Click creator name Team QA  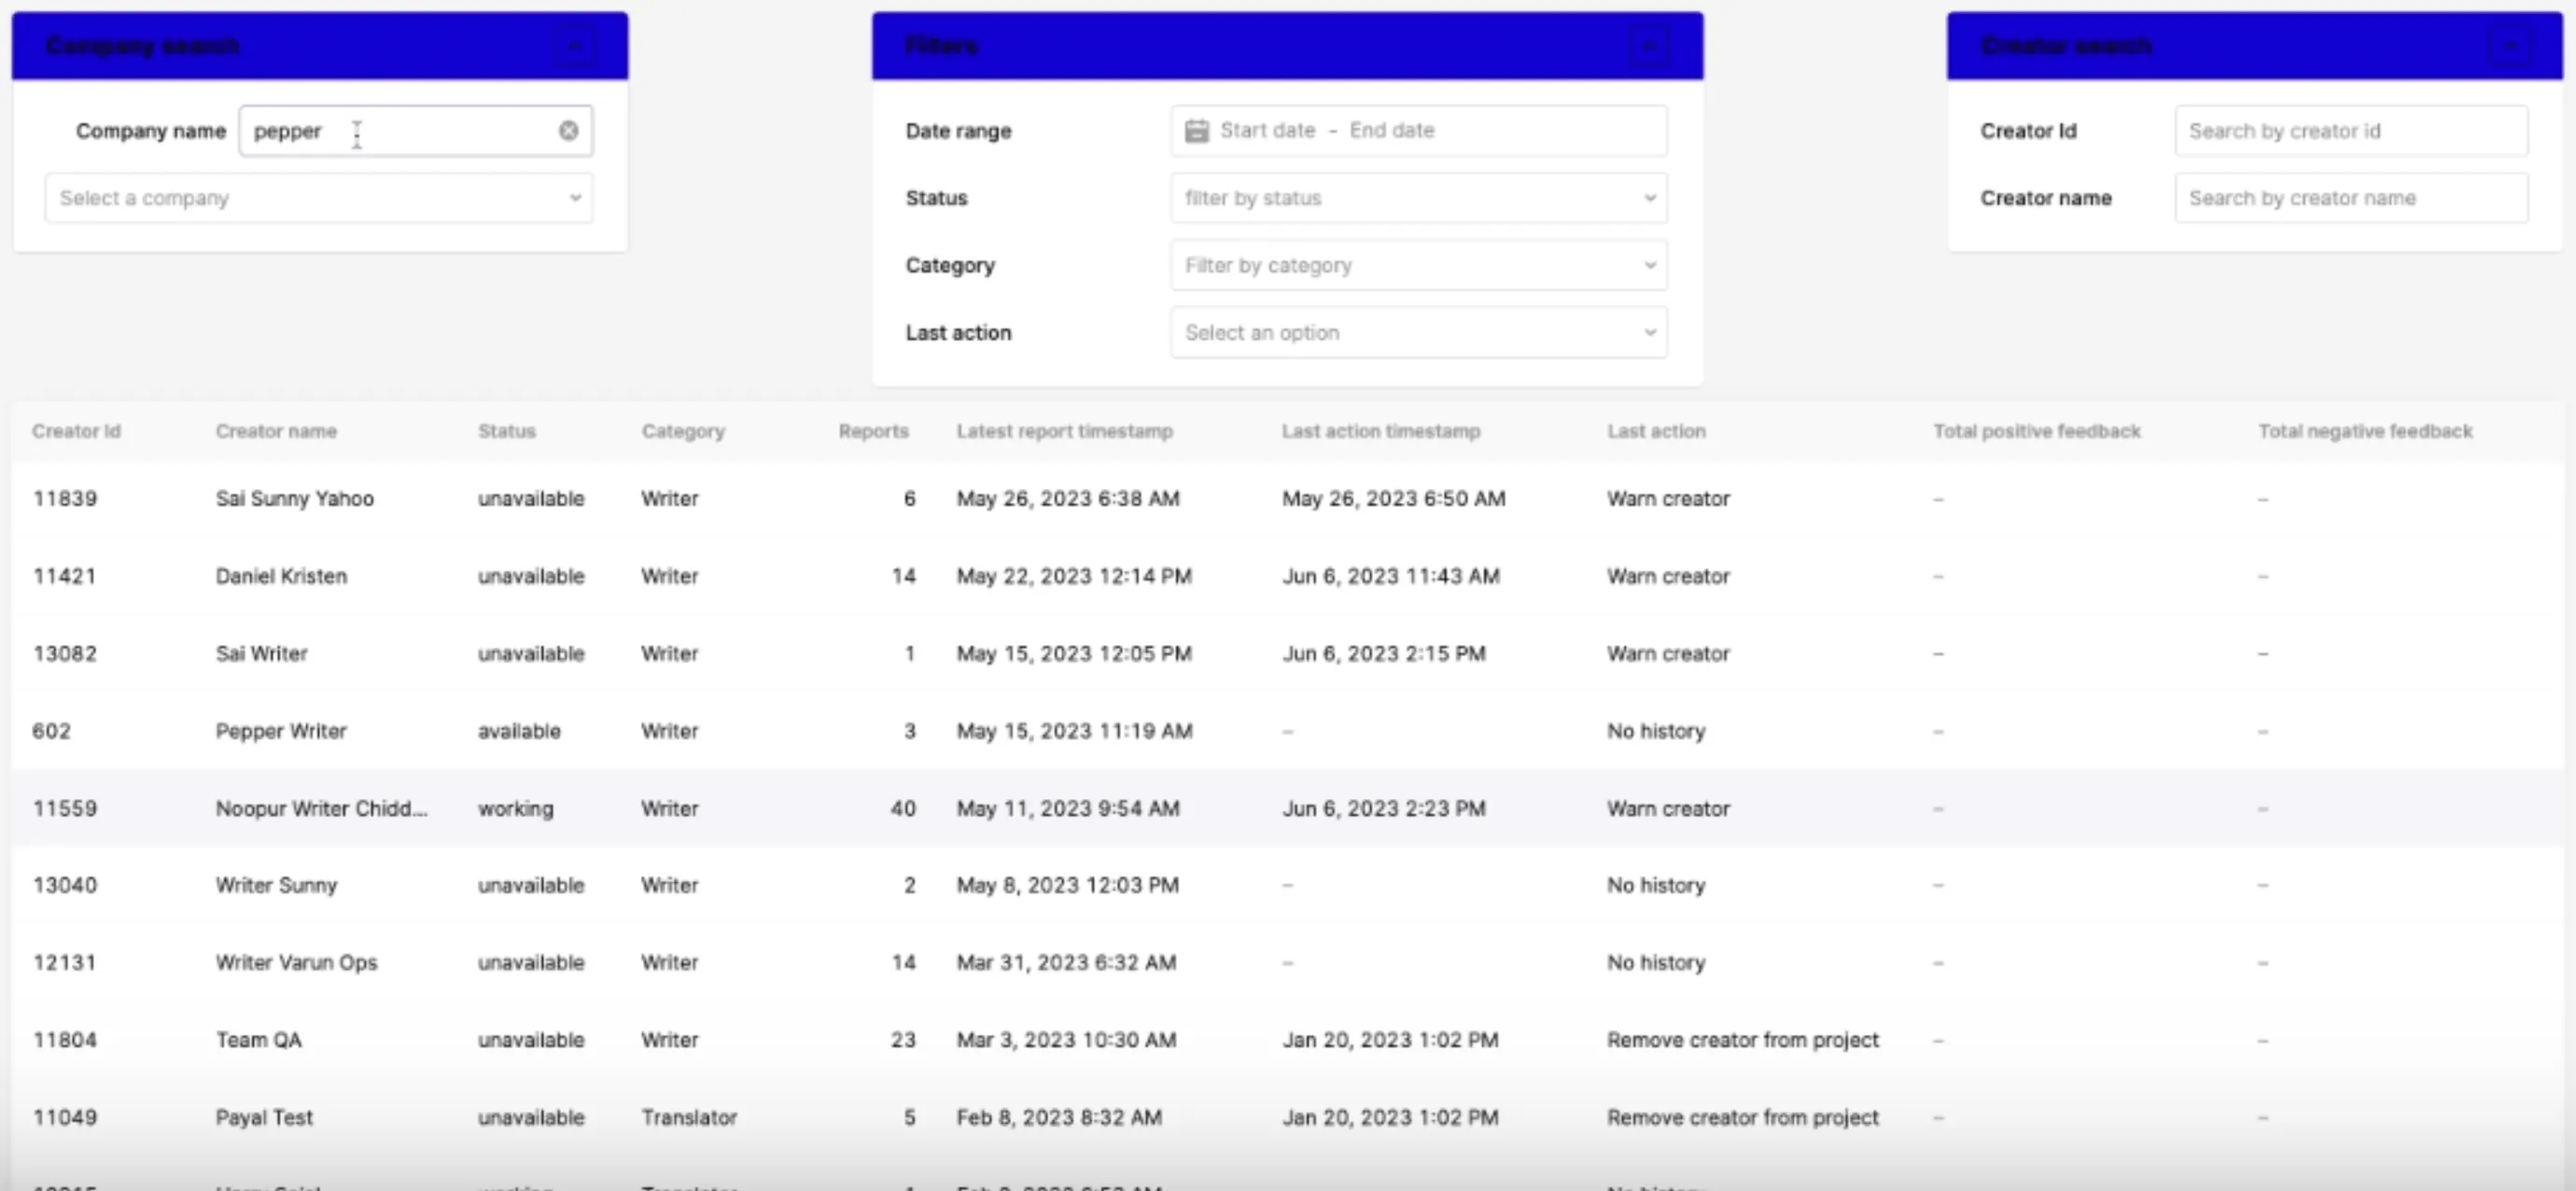(258, 1040)
